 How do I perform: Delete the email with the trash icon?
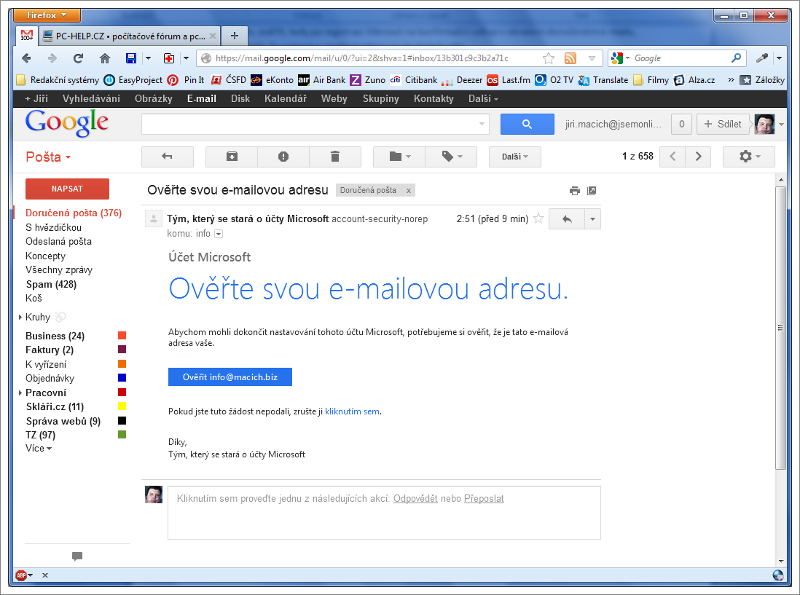point(335,156)
